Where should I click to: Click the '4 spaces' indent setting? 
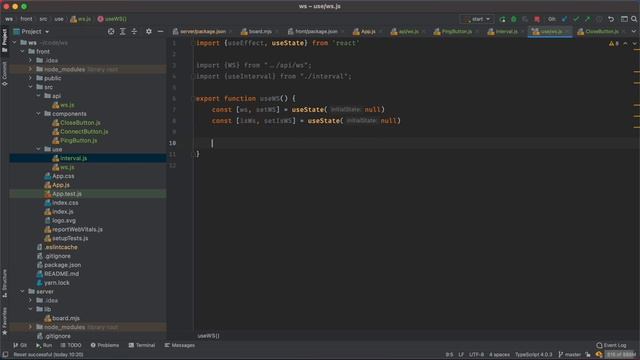coord(499,355)
